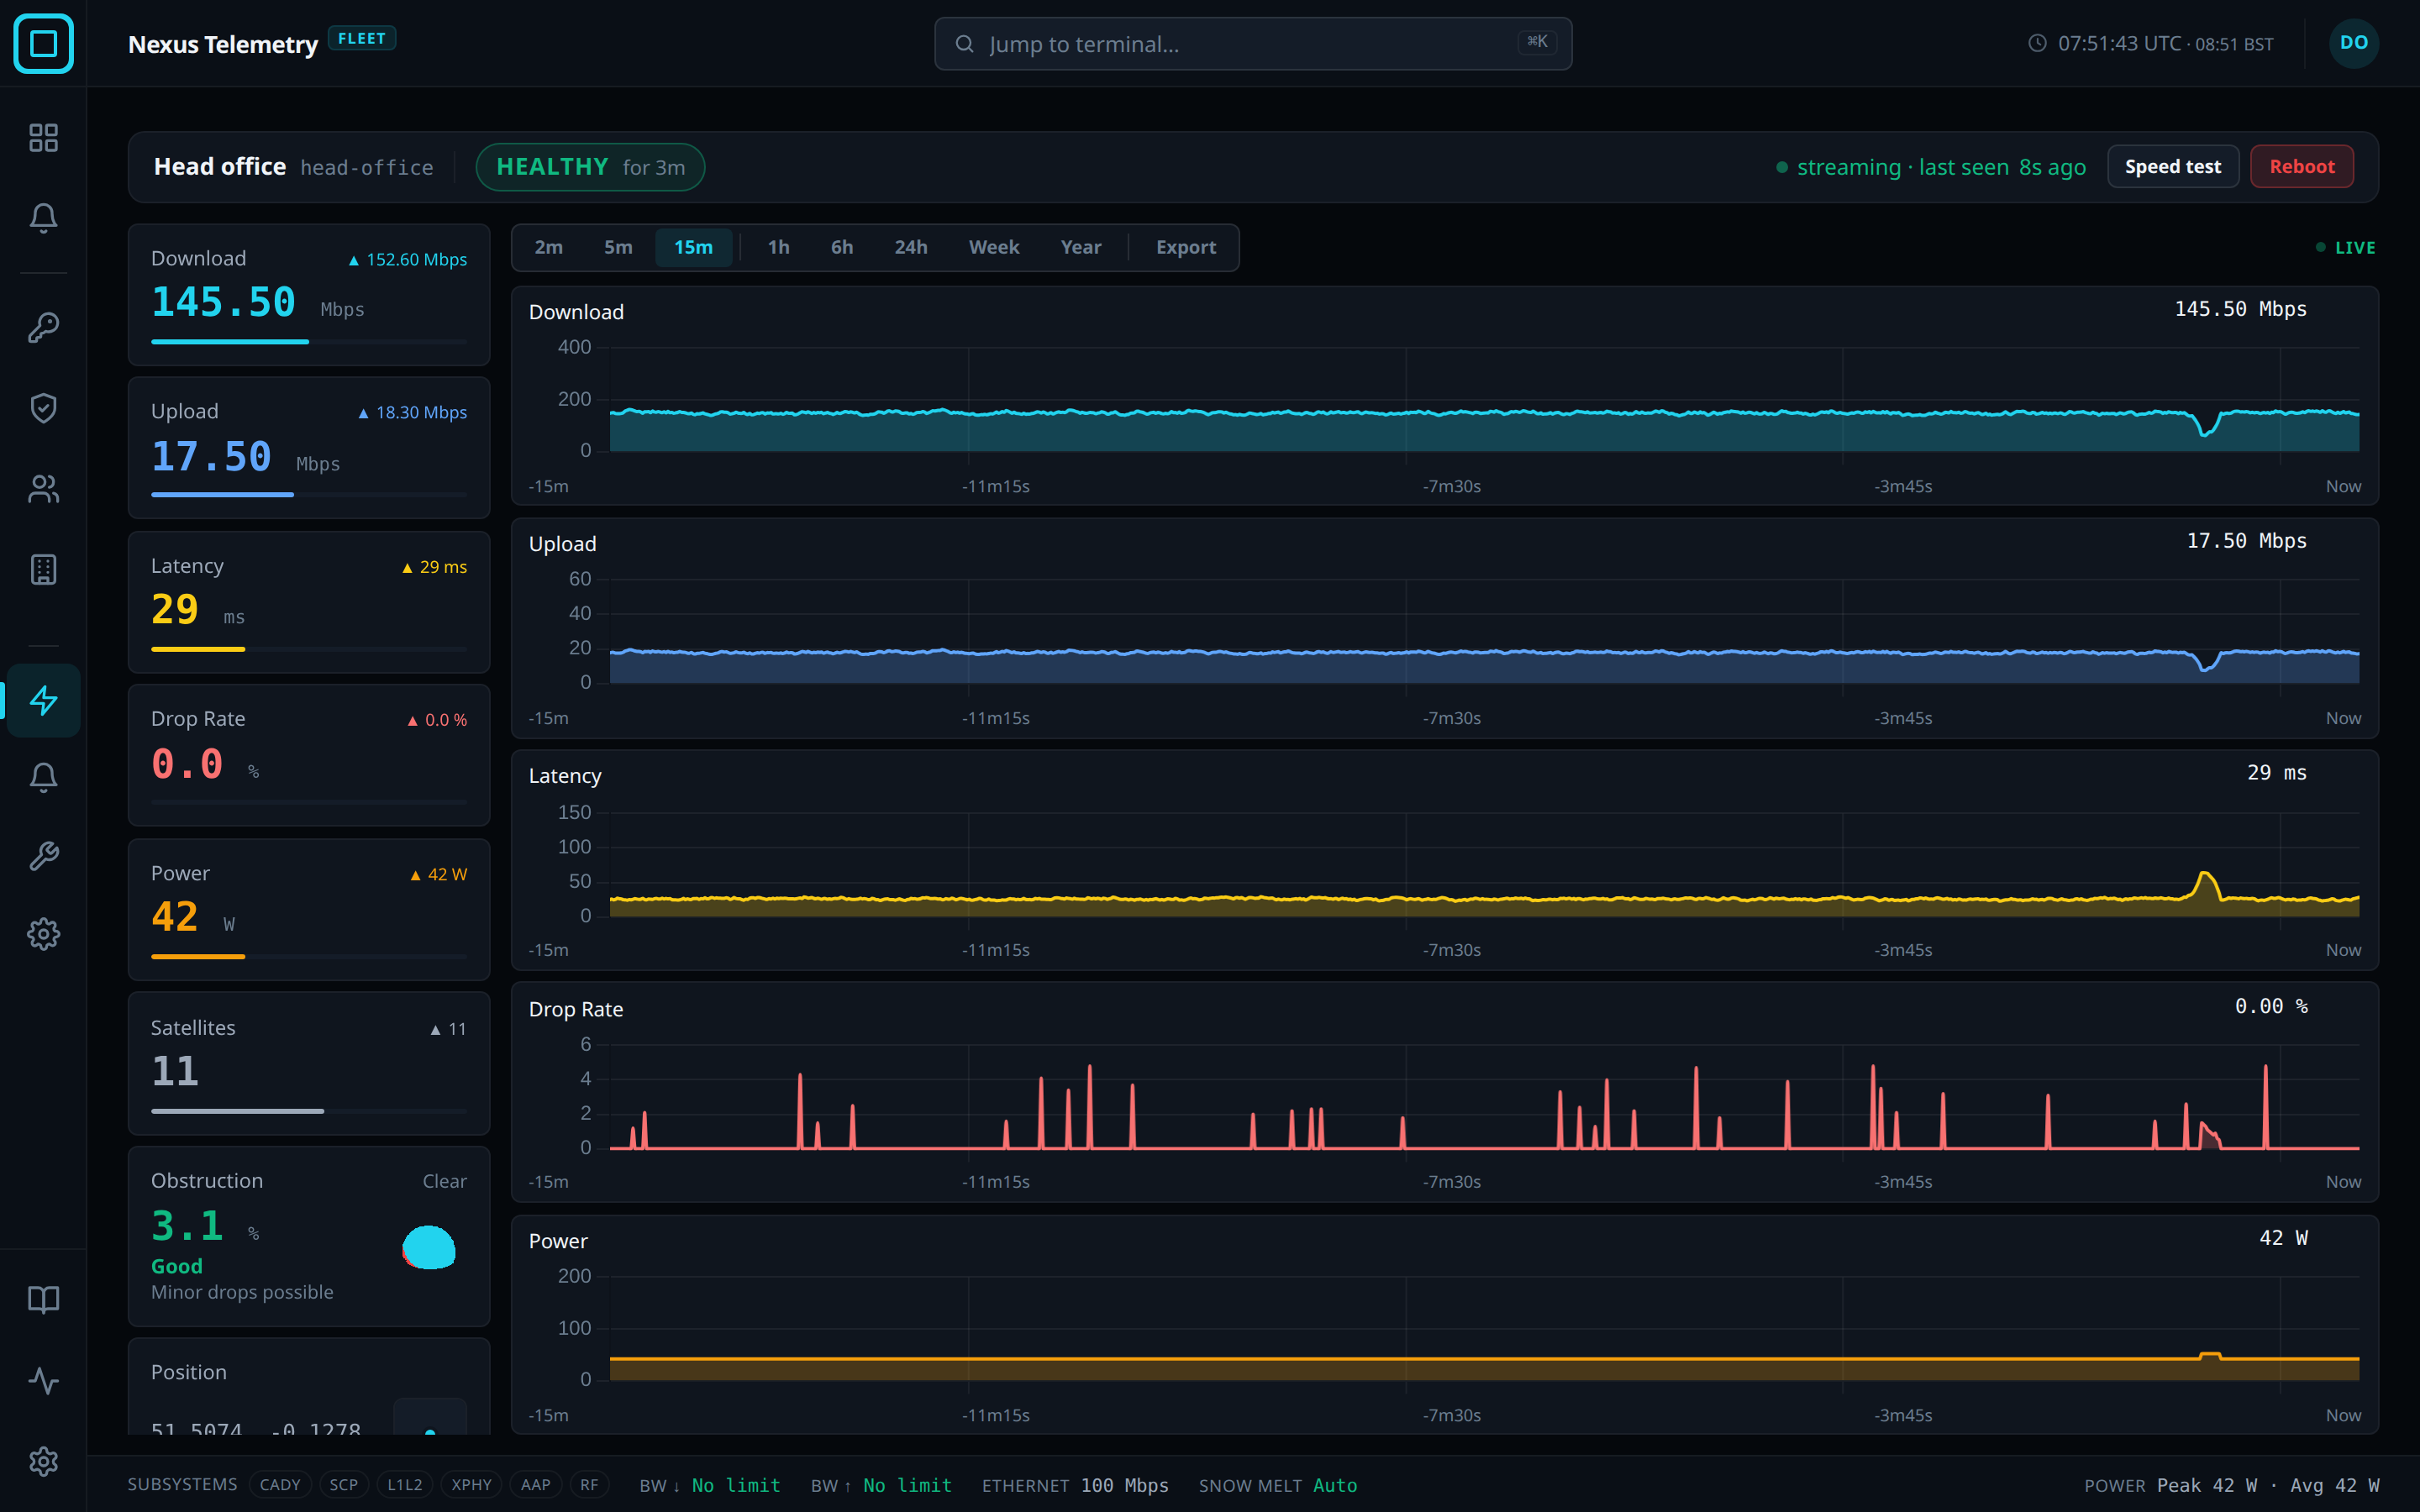Click the search magnifier icon
2420x1512 pixels.
coord(964,44)
